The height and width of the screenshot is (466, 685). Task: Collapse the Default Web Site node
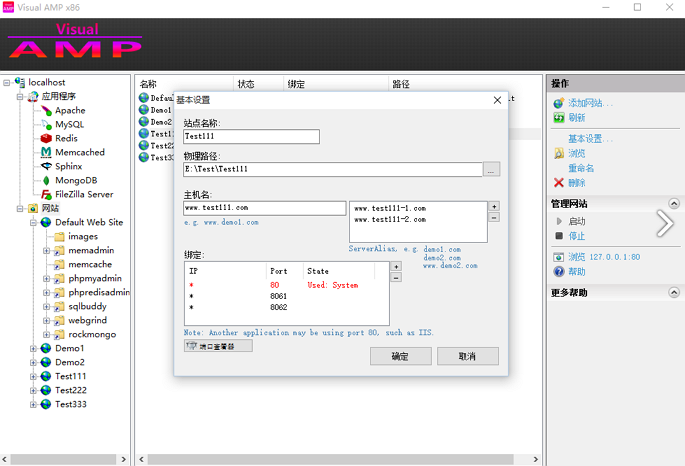[x=33, y=223]
